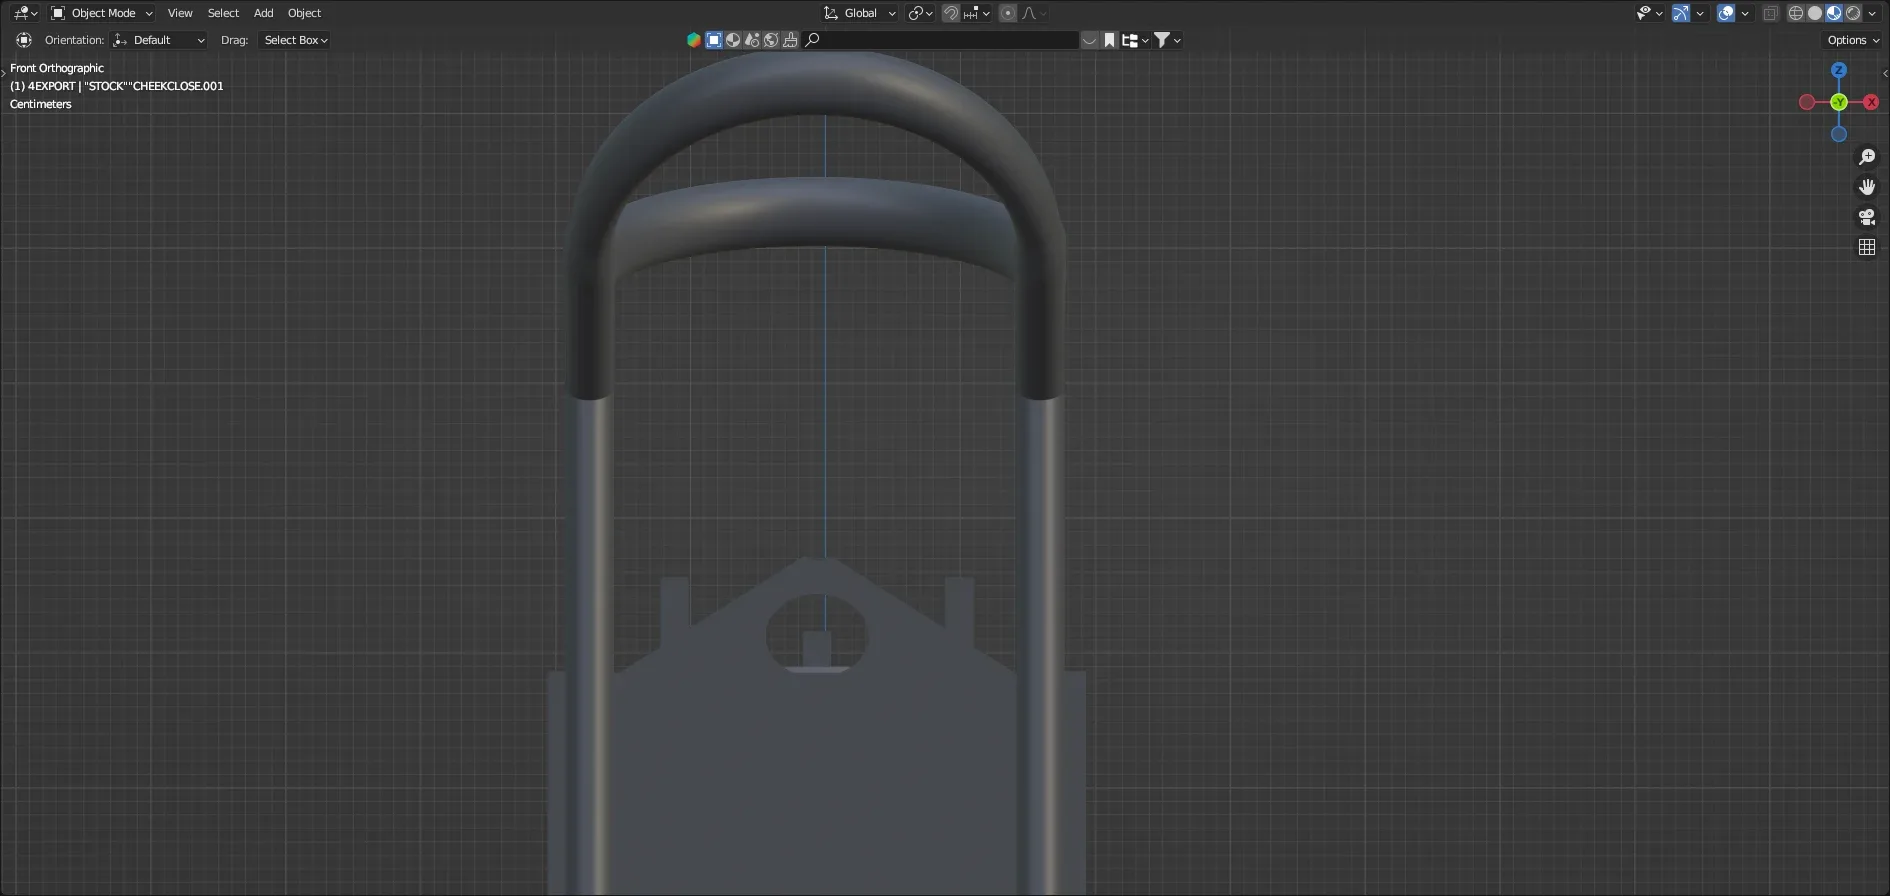Toggle perspective/orthographic grid button
The width and height of the screenshot is (1890, 896).
pyautogui.click(x=1866, y=247)
